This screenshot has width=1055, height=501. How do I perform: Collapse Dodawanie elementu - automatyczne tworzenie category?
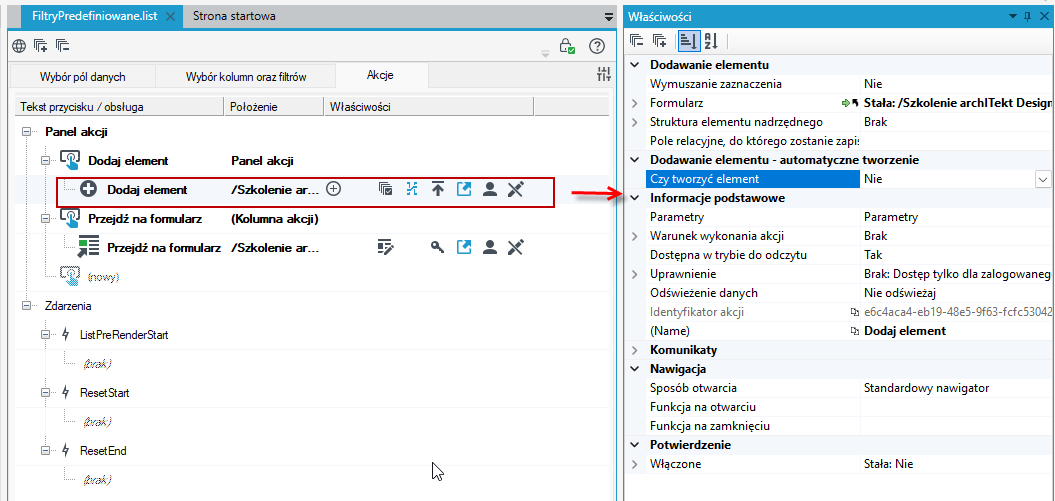[634, 160]
